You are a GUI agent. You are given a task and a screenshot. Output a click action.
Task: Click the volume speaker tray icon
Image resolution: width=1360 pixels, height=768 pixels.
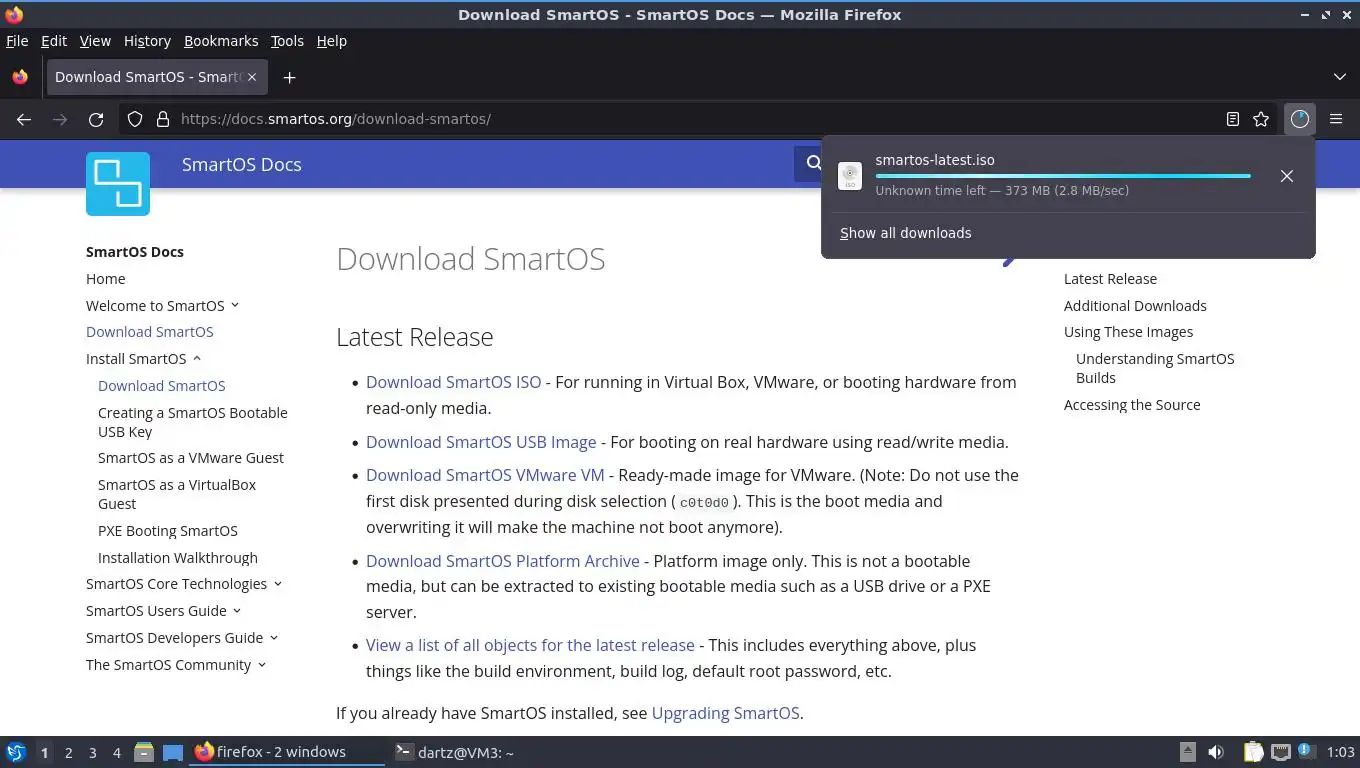1216,752
